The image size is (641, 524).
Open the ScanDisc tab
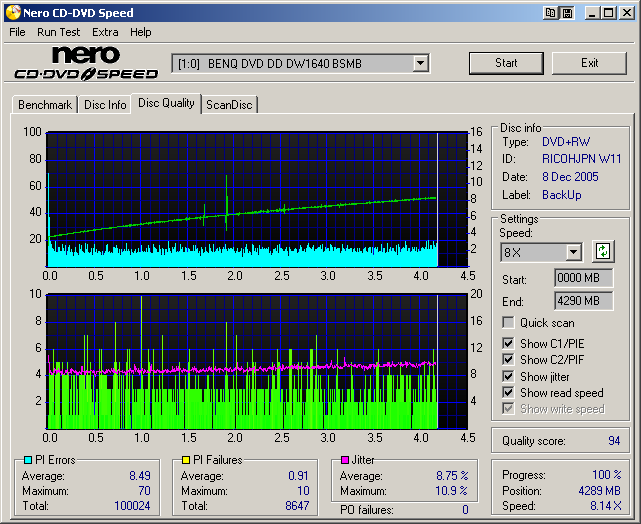tap(229, 104)
